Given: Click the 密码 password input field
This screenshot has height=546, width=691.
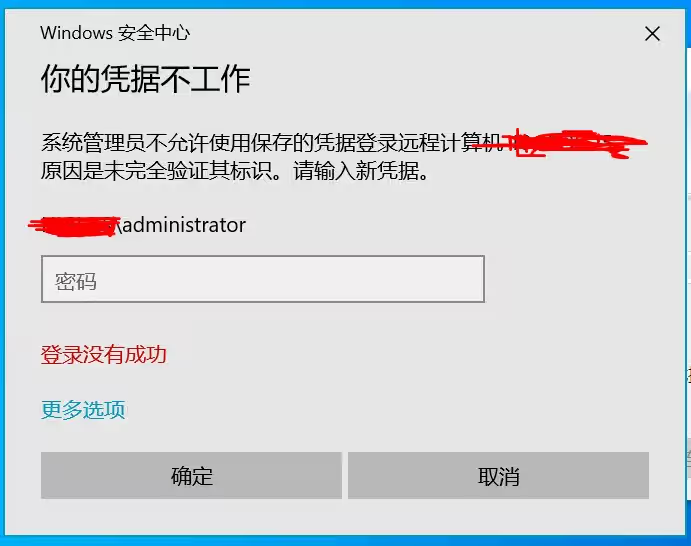Looking at the screenshot, I should [263, 279].
